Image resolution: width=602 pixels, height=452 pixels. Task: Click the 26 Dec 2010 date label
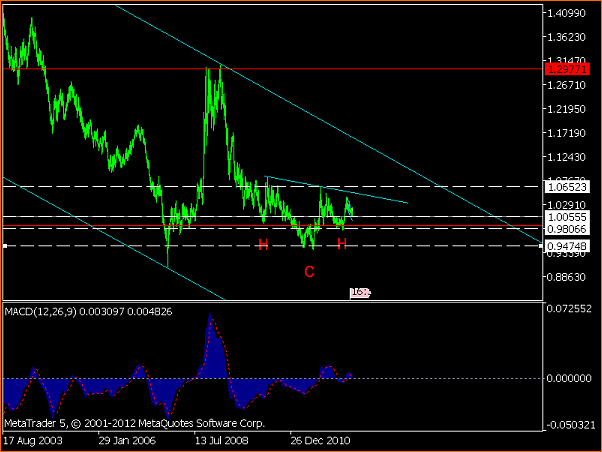(x=320, y=440)
